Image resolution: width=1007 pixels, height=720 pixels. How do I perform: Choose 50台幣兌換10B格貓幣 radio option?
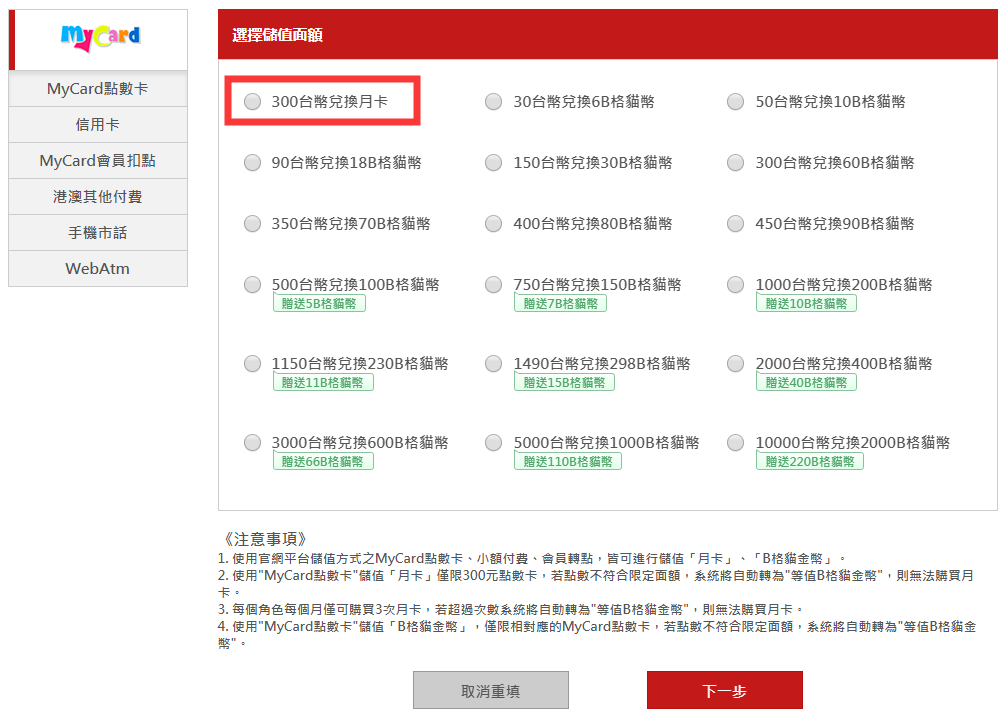[x=735, y=101]
